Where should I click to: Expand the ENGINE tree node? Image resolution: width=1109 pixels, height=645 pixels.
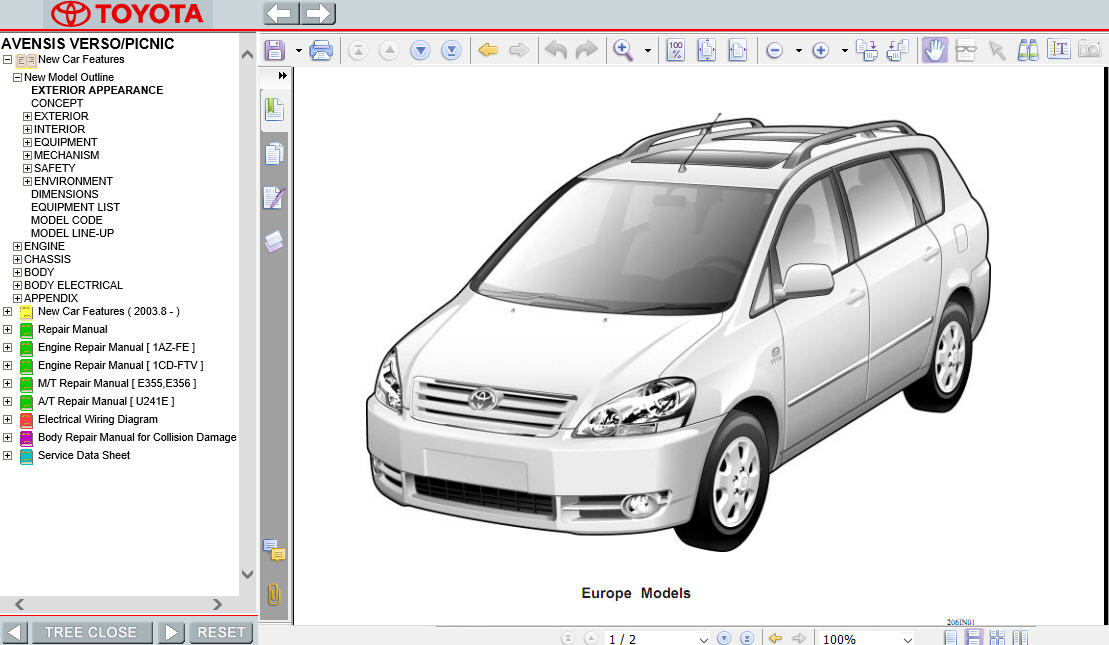pyautogui.click(x=17, y=246)
